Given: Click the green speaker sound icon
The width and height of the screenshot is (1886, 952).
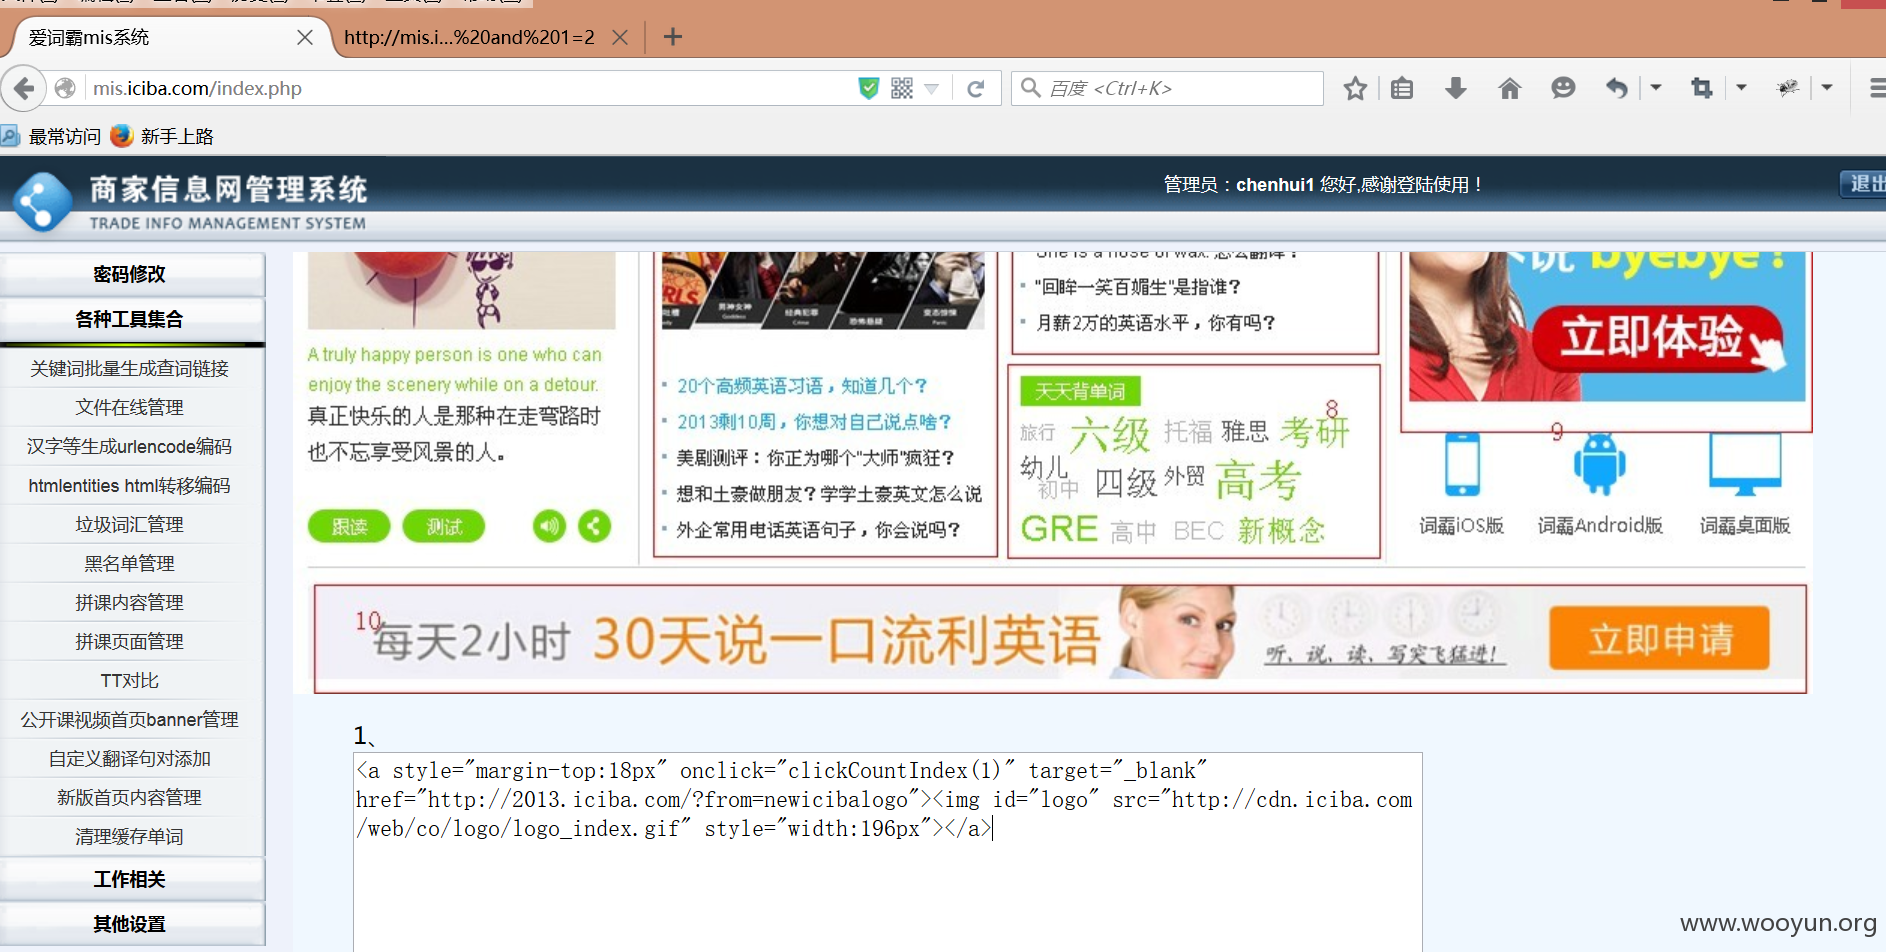Looking at the screenshot, I should 549,526.
